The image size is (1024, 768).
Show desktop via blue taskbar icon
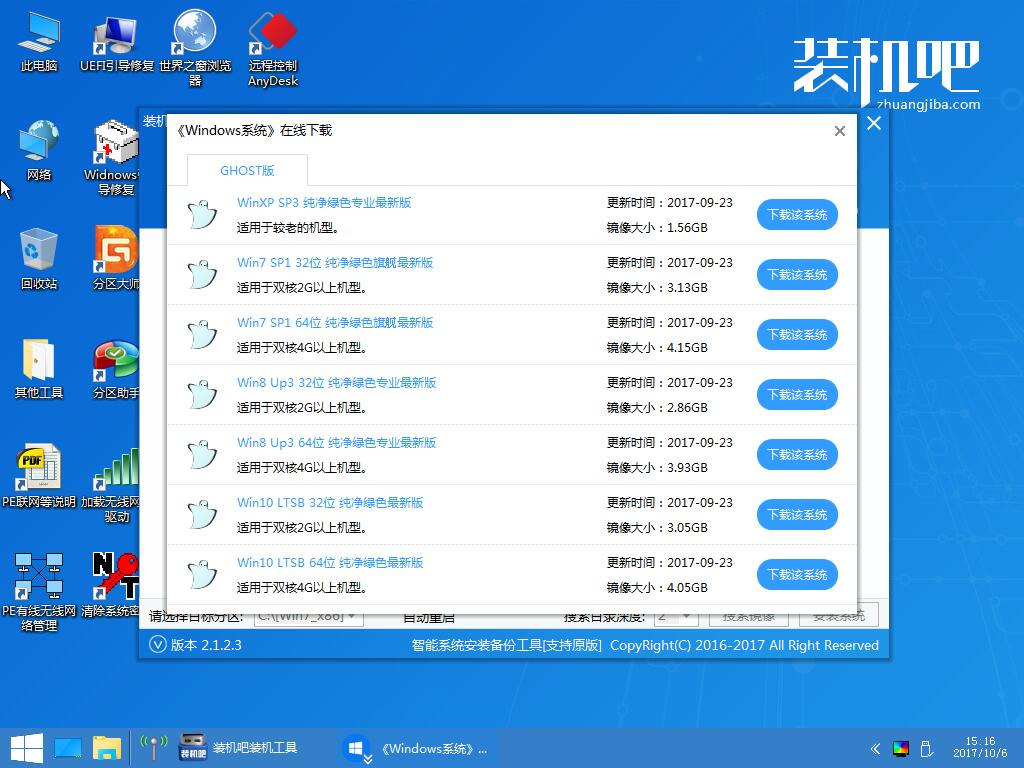coord(67,748)
